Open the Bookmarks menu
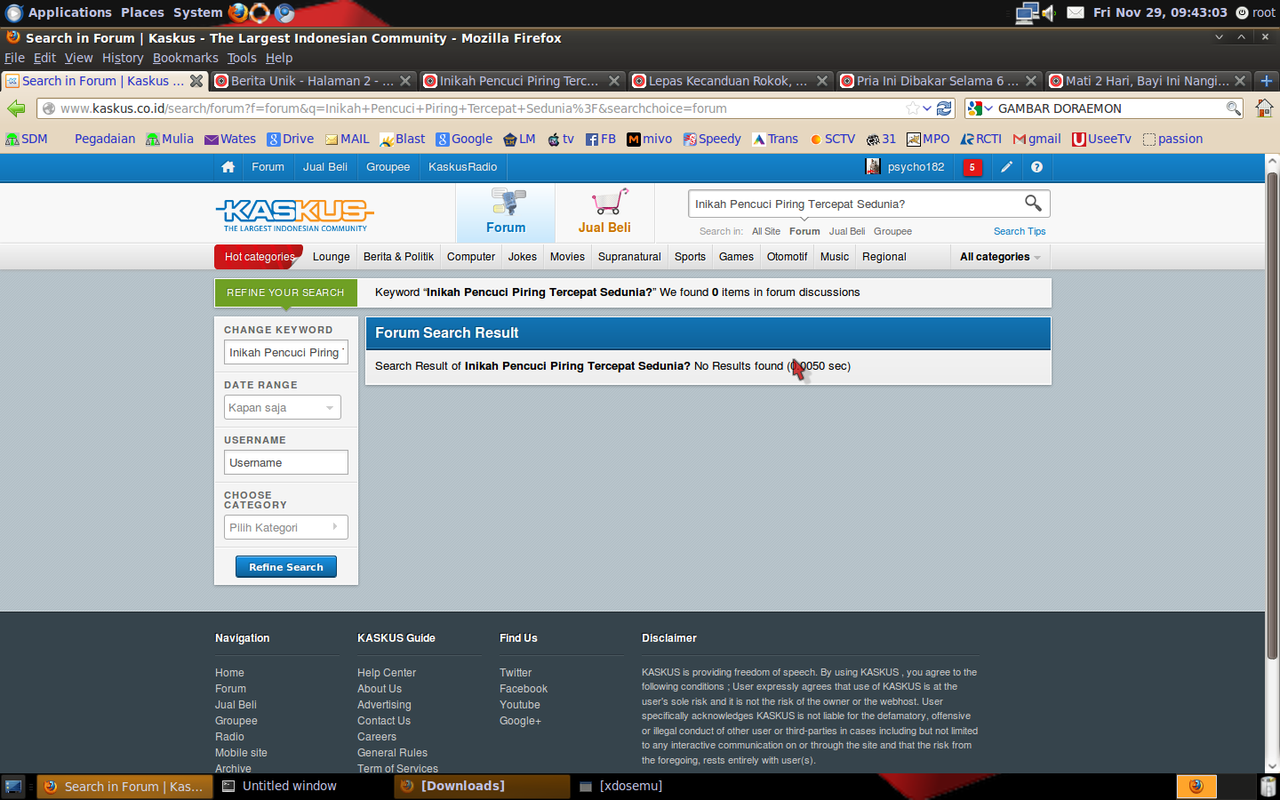Viewport: 1280px width, 800px height. [185, 58]
